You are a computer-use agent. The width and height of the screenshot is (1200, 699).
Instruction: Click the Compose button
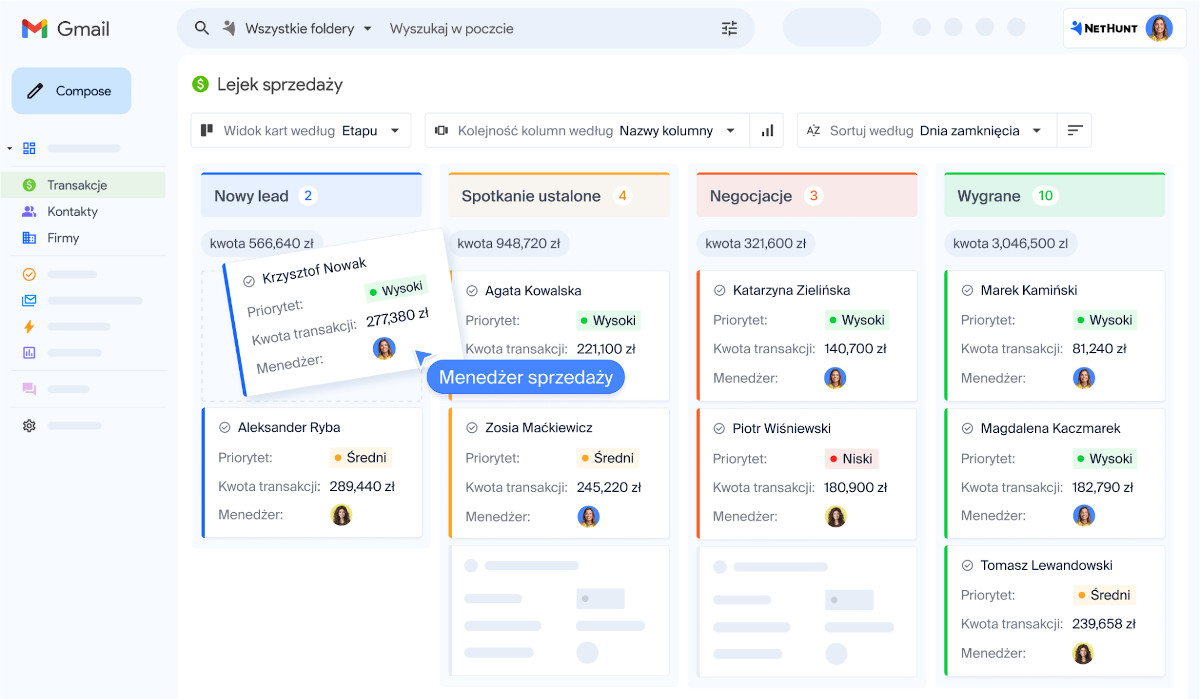[71, 90]
